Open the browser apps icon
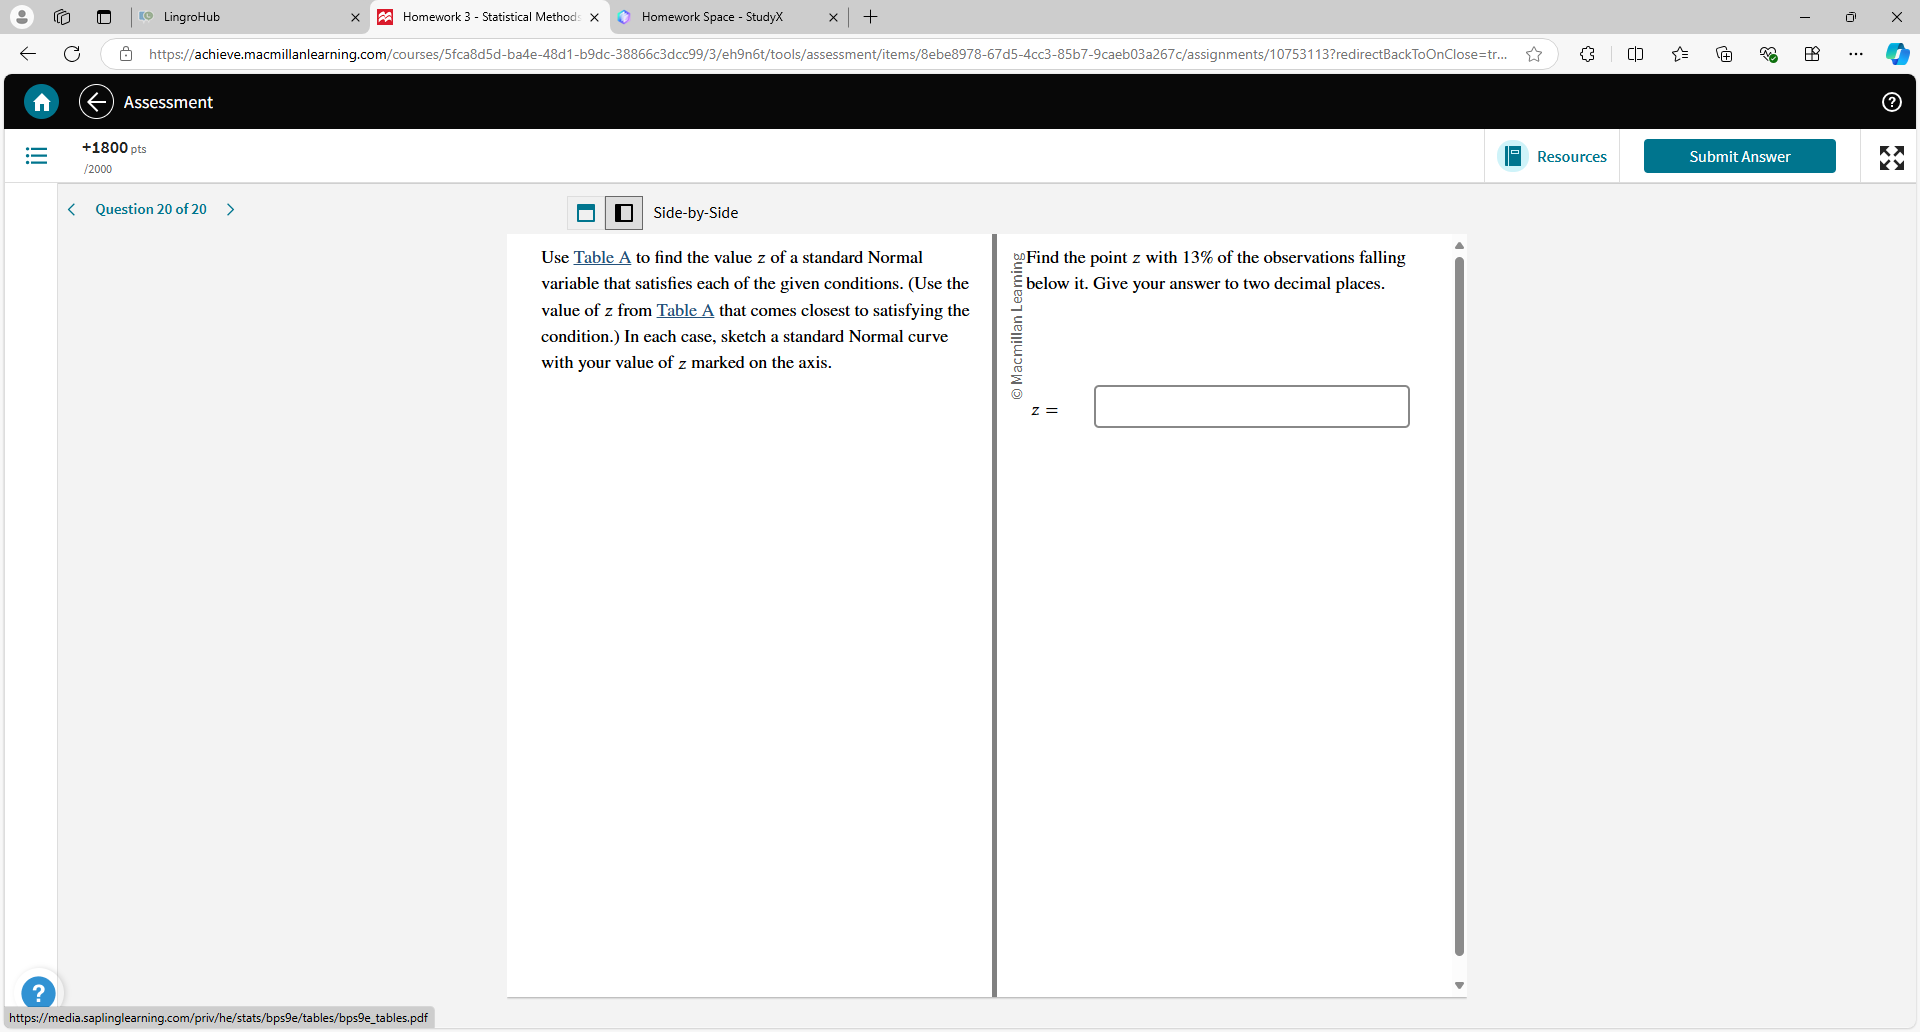This screenshot has width=1920, height=1032. tap(1812, 54)
